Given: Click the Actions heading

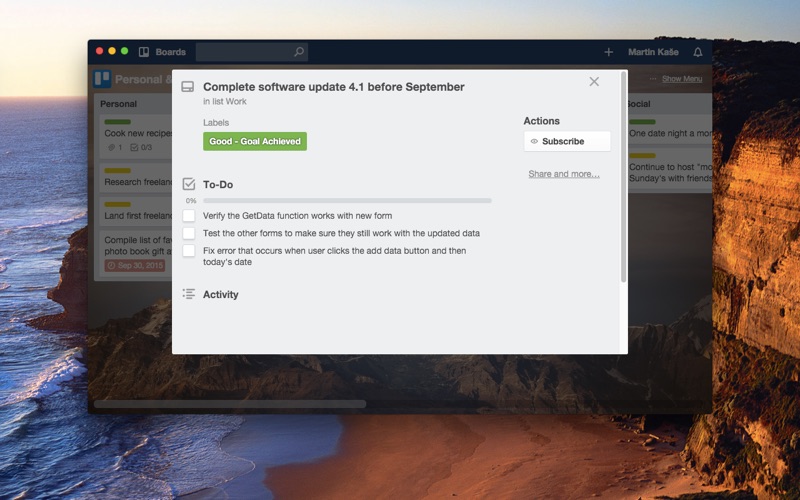Looking at the screenshot, I should (541, 121).
